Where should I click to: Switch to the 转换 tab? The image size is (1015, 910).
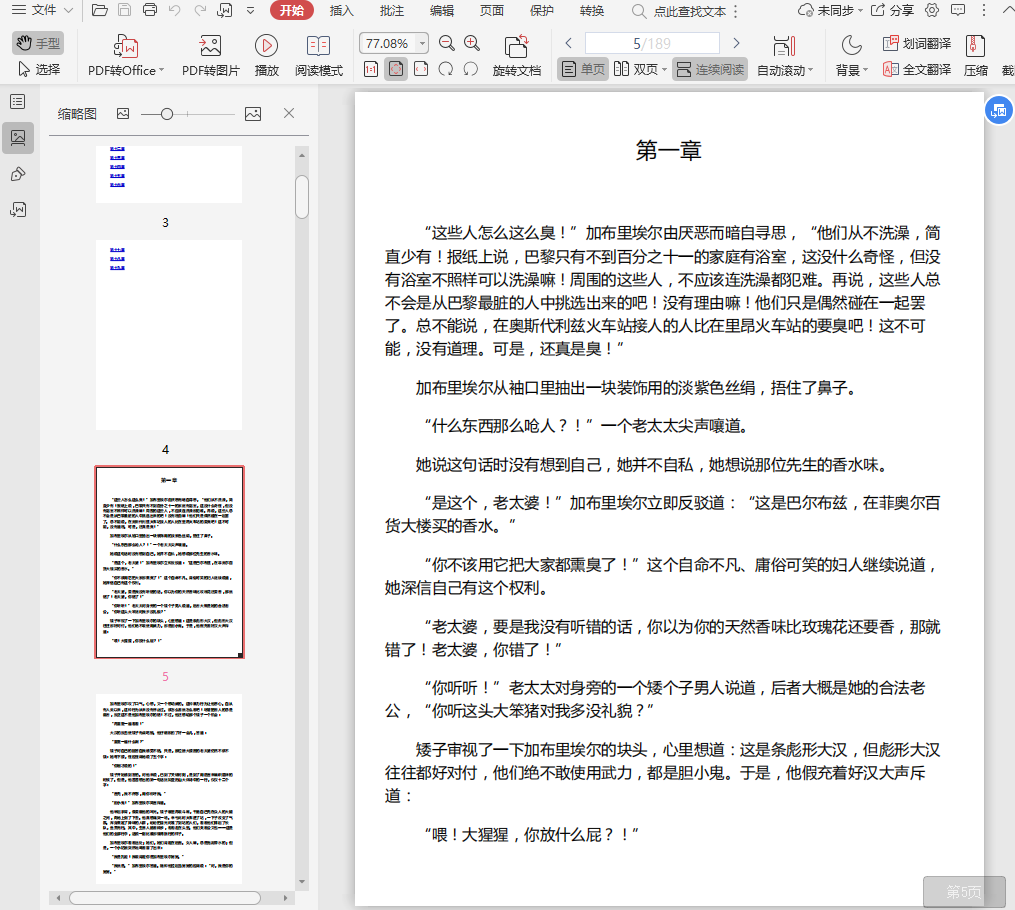(x=592, y=11)
